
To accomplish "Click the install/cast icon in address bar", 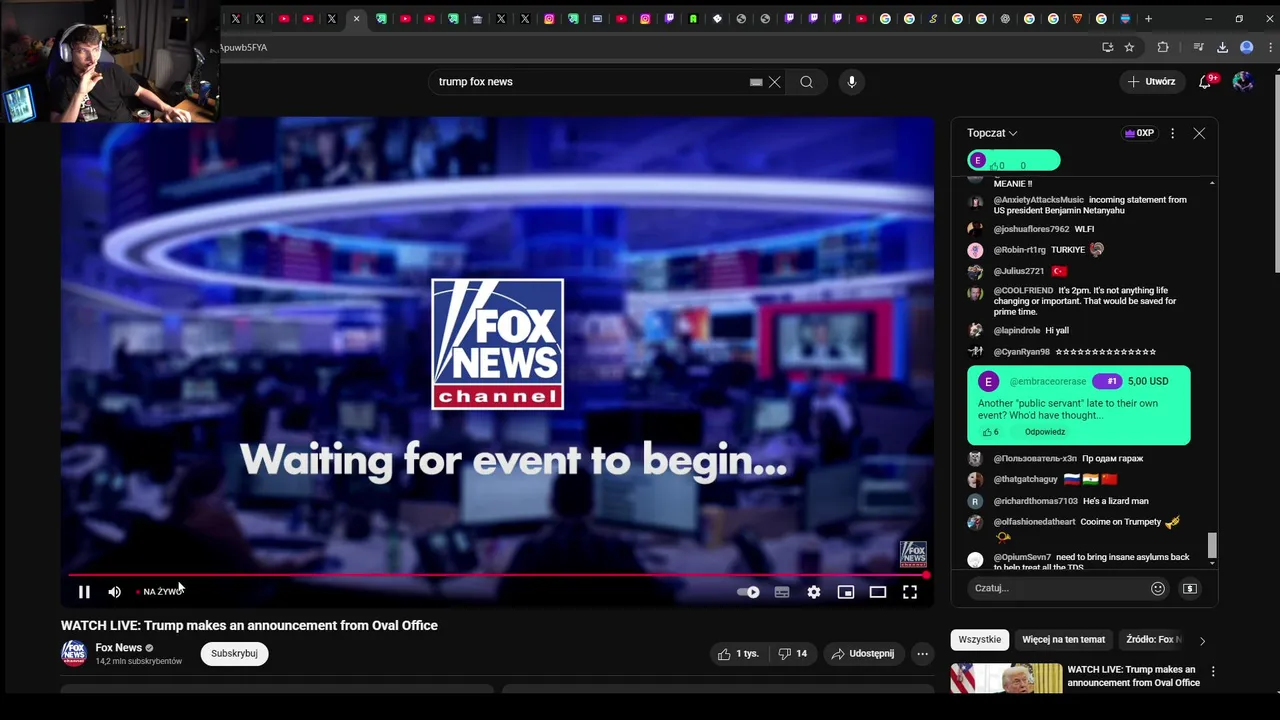I will [x=1107, y=47].
